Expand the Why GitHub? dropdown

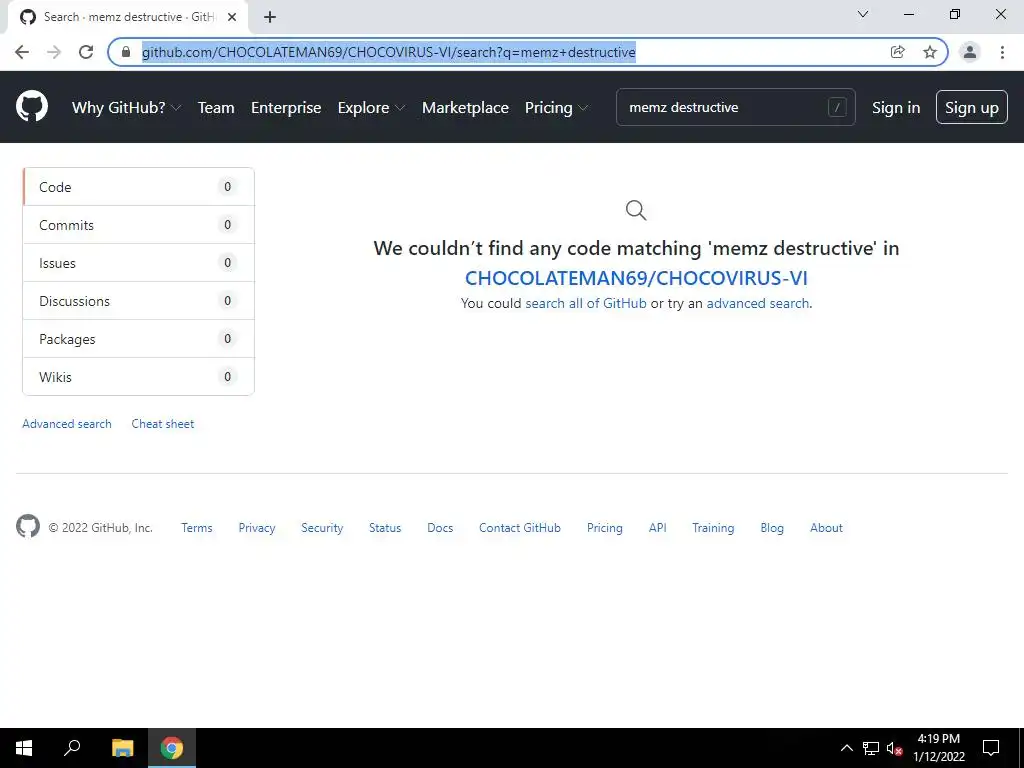[126, 108]
